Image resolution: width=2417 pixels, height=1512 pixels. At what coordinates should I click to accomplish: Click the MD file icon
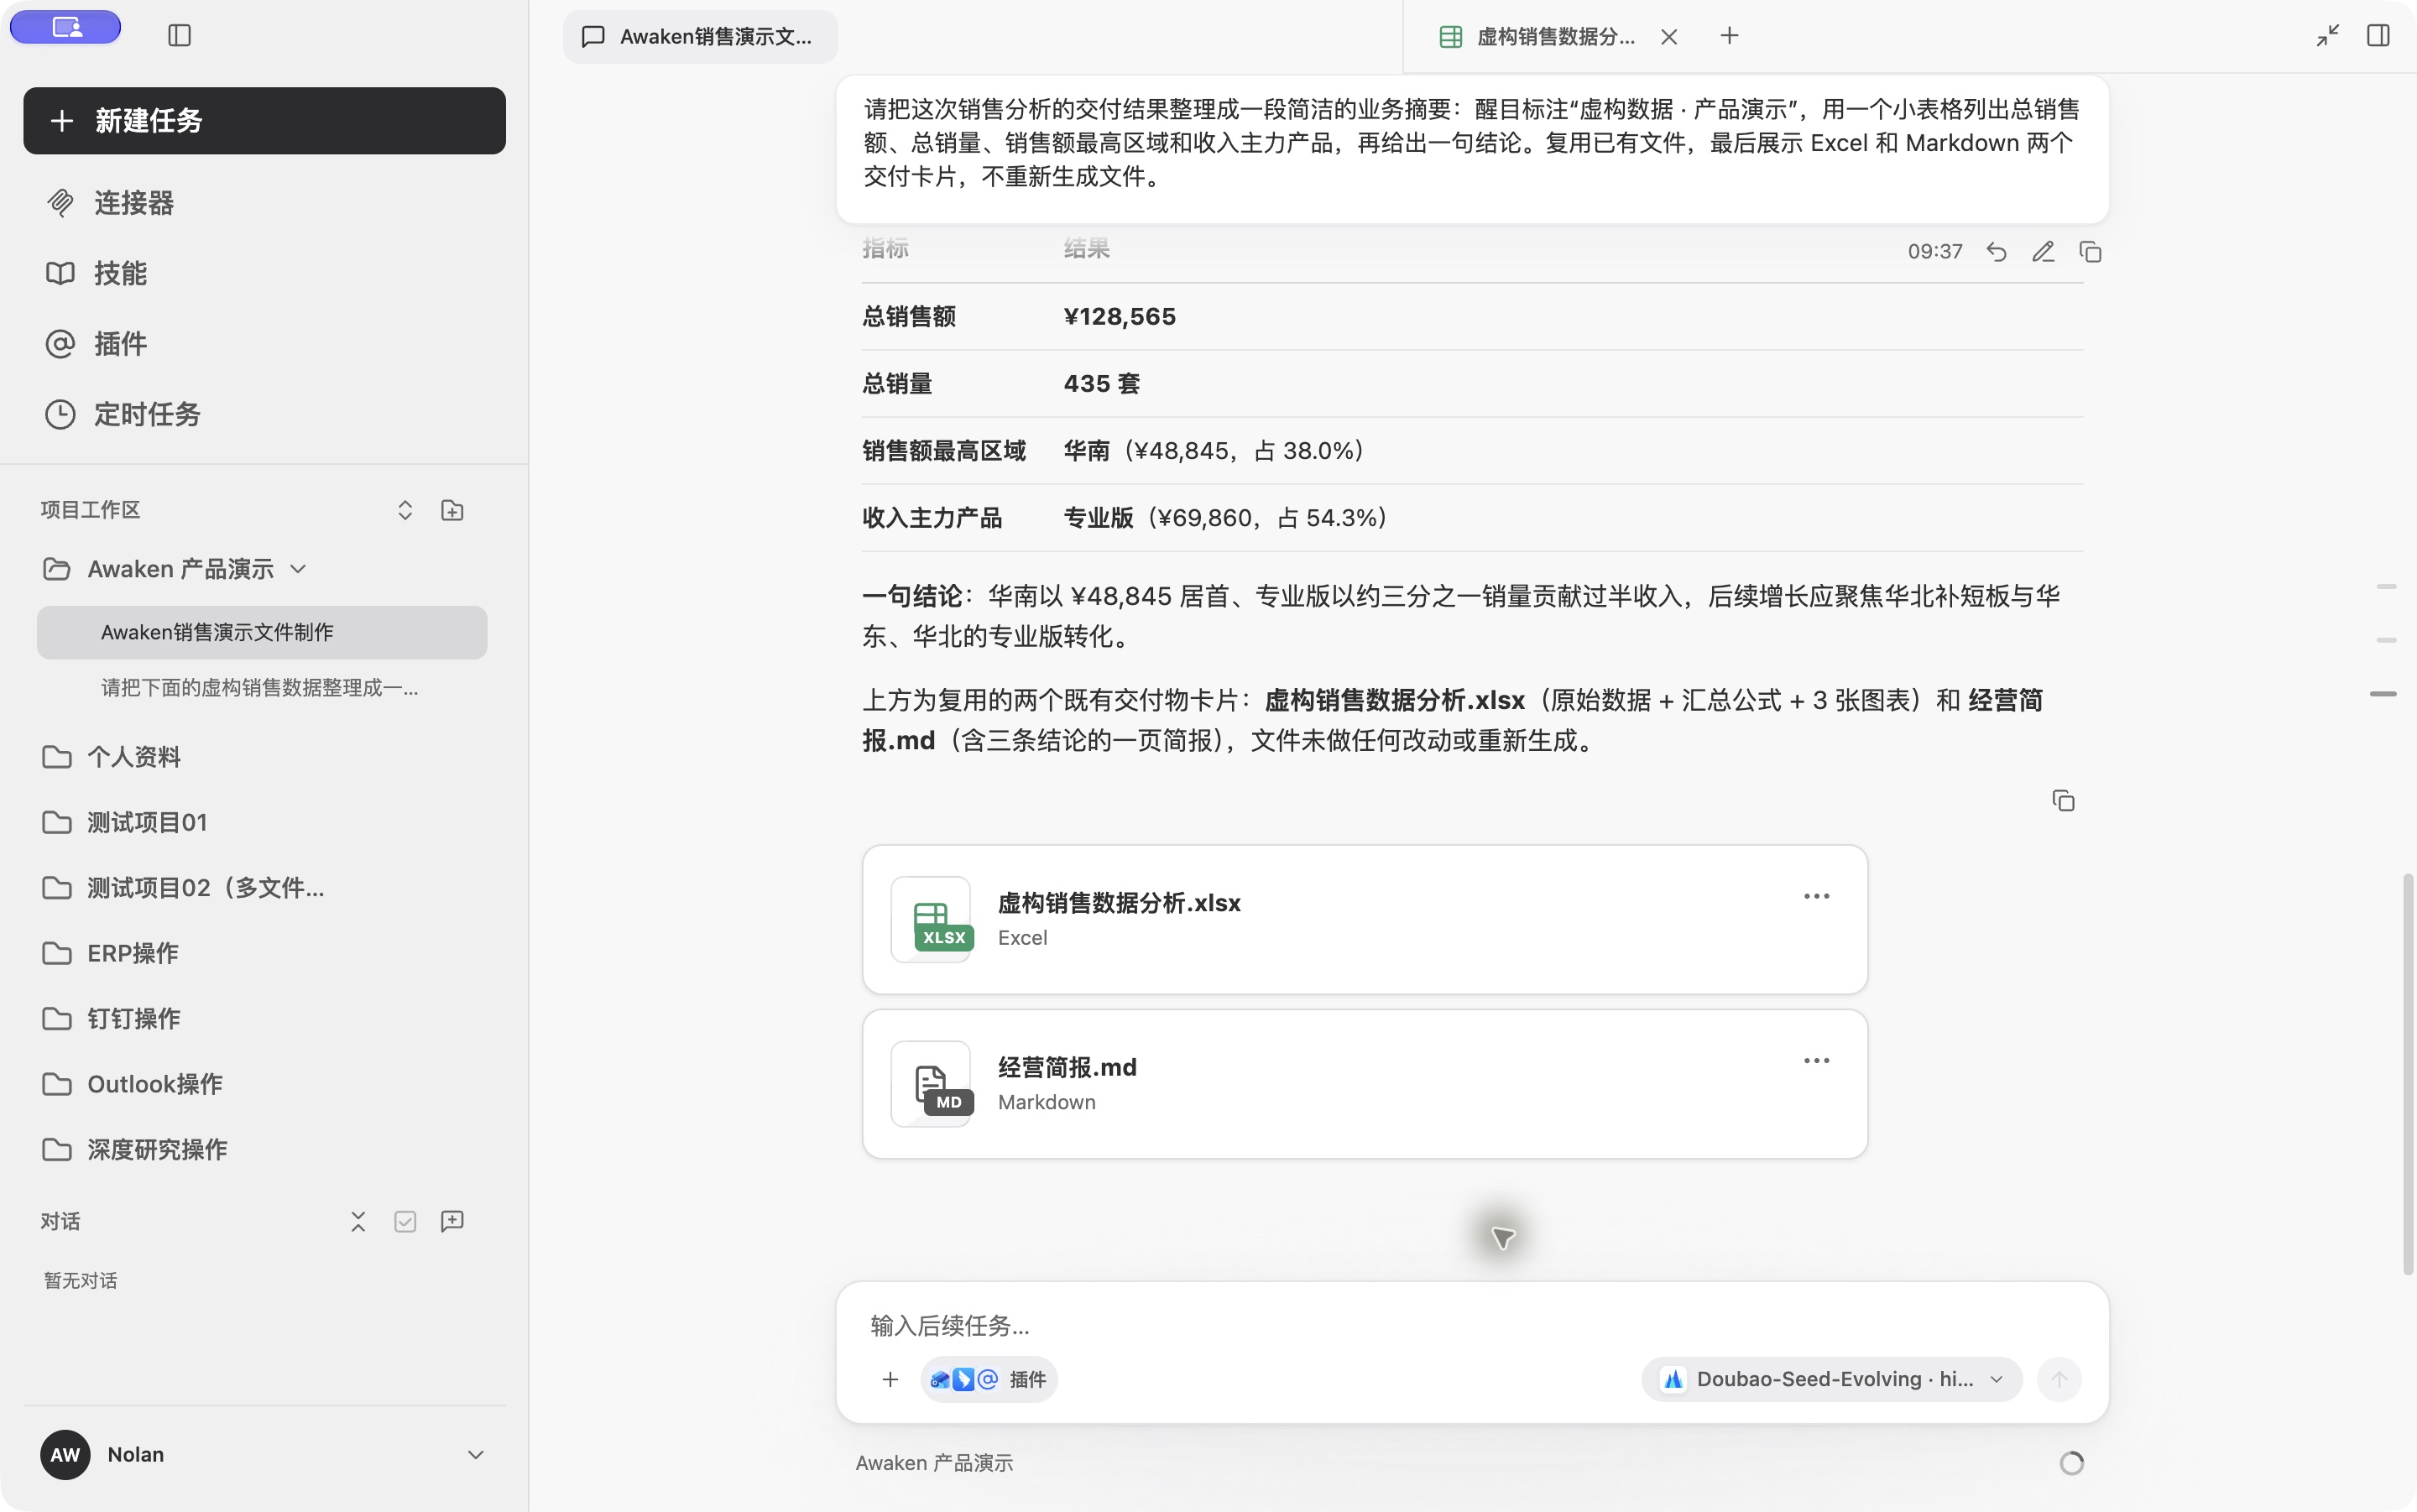931,1084
